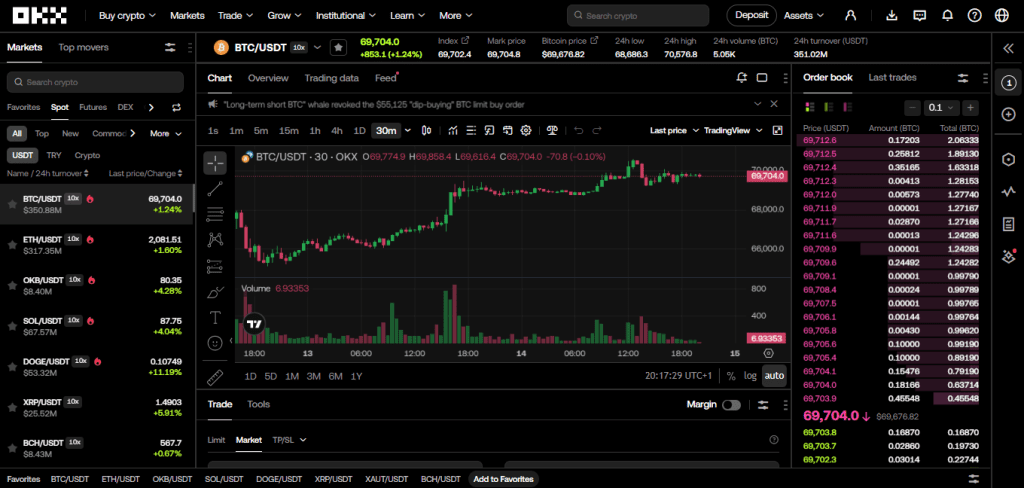This screenshot has width=1024, height=488.
Task: Open the help question mark icon
Action: (974, 15)
